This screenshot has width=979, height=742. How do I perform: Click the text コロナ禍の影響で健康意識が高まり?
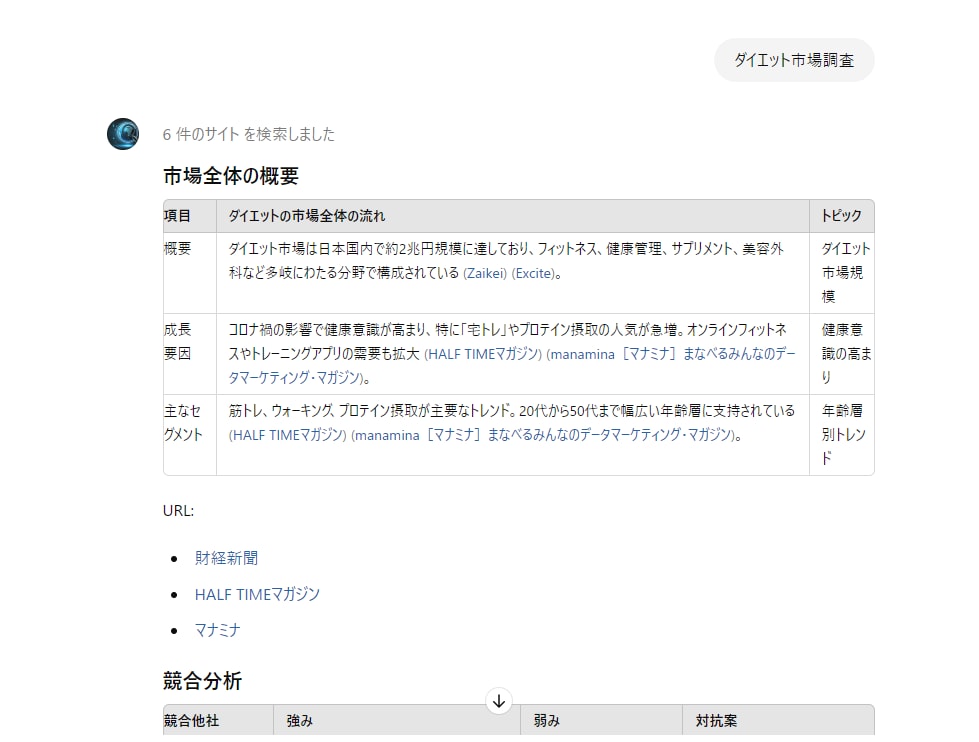(328, 330)
